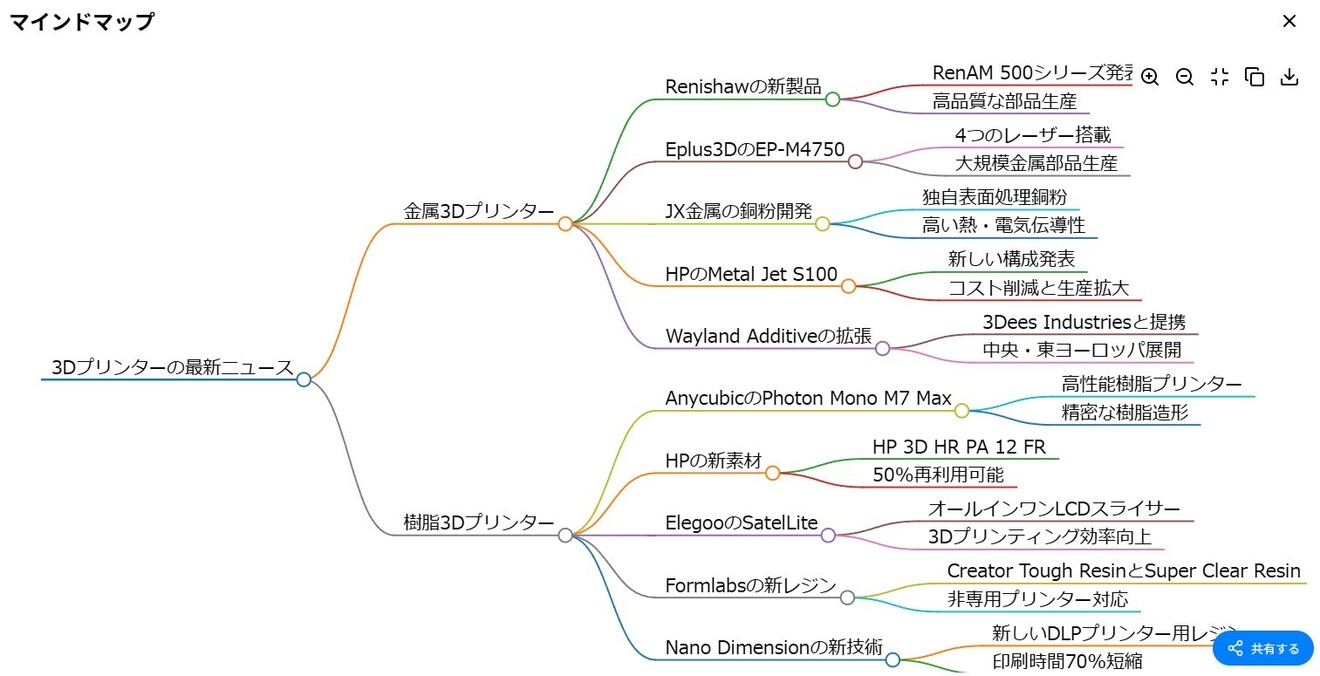The width and height of the screenshot is (1320, 676).
Task: Click the マインドマップ dialog title
Action: 82,21
